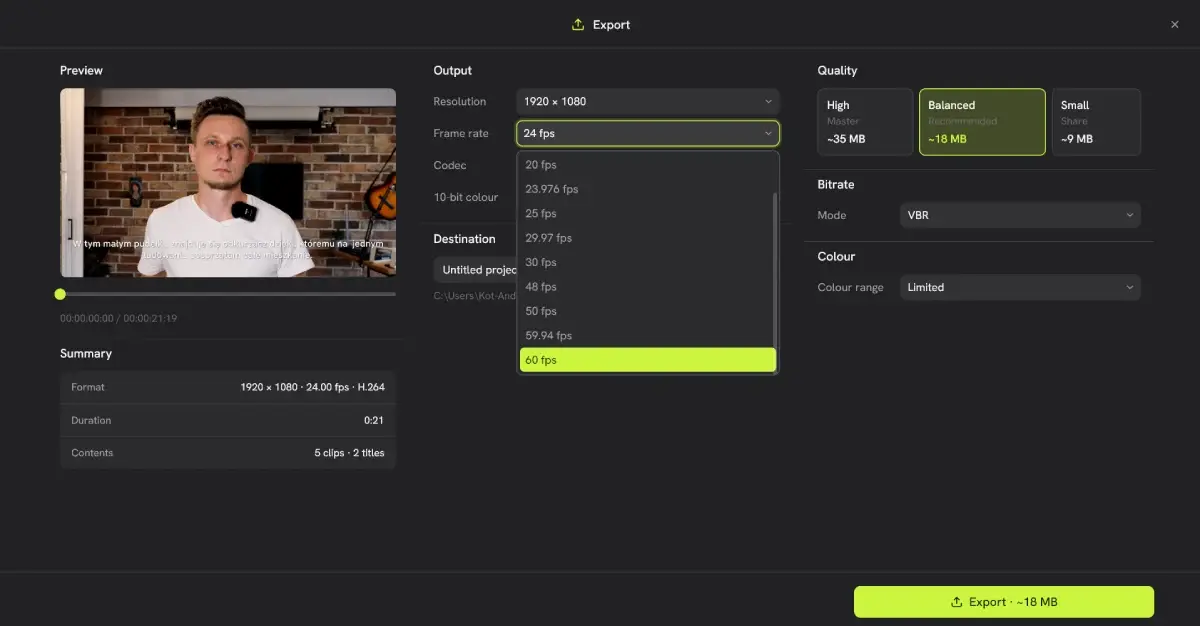Open the Bitrate Mode dropdown set to VBR
Screen dimensions: 1200x626
point(1020,215)
